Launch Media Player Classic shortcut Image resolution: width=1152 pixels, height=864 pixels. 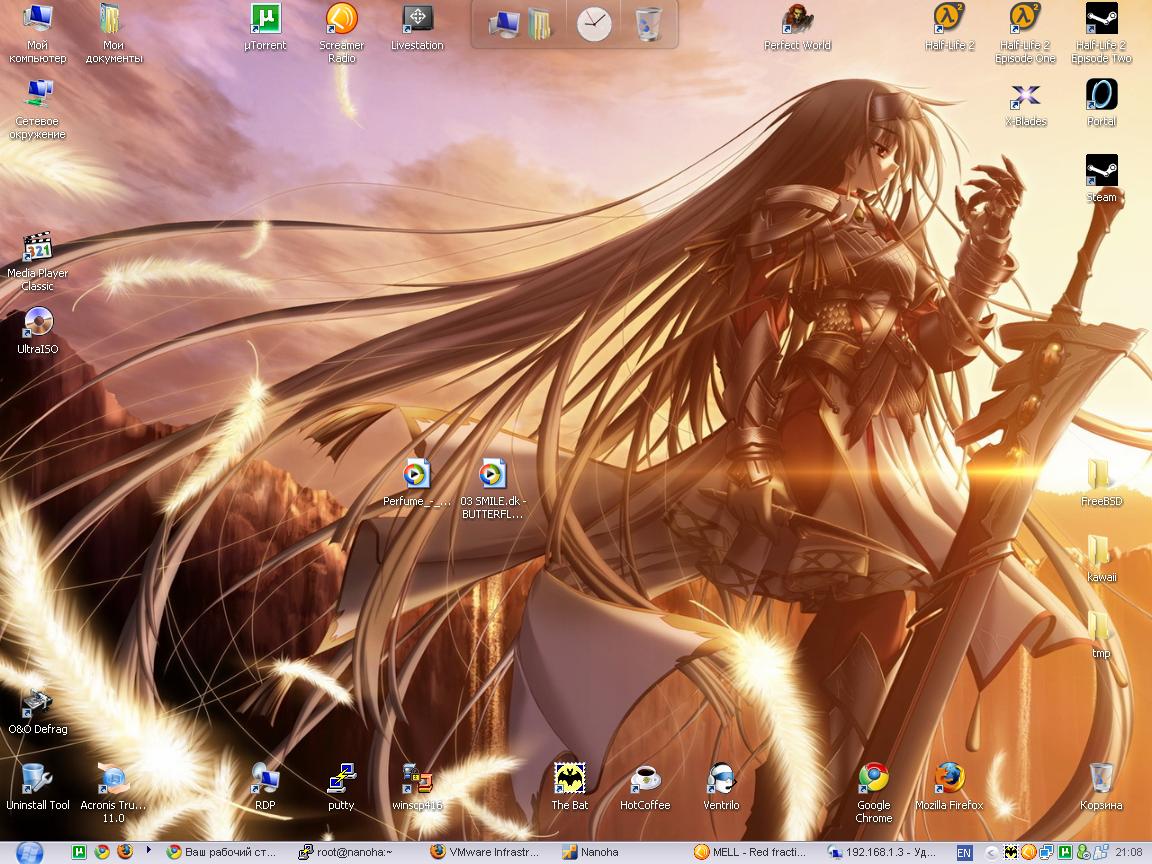click(x=37, y=262)
